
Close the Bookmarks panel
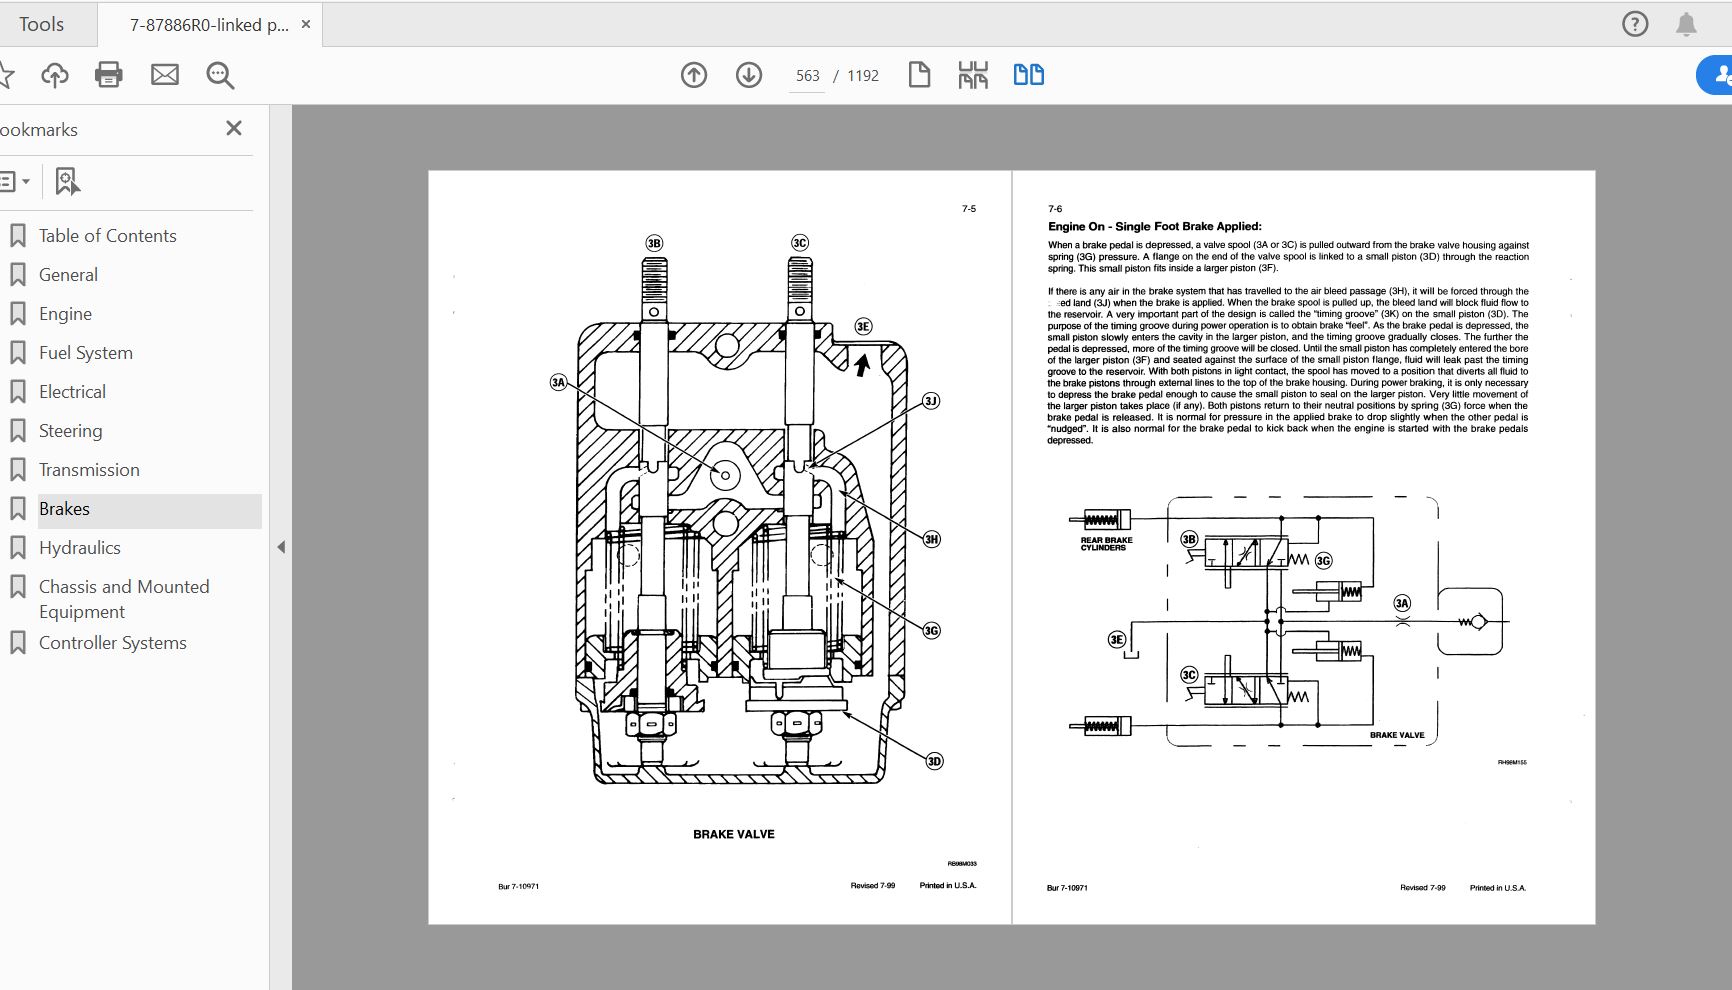pyautogui.click(x=233, y=128)
